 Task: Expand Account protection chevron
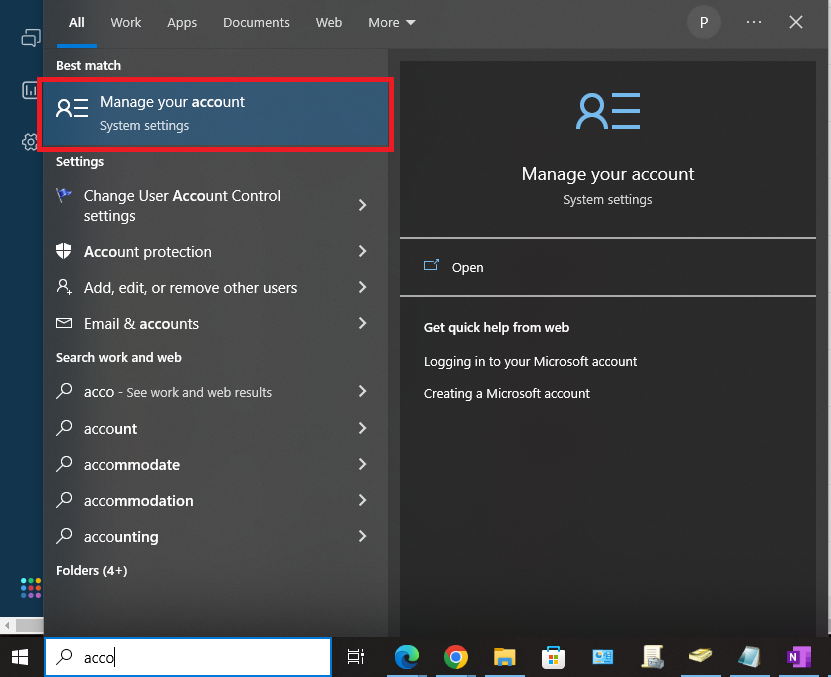pyautogui.click(x=363, y=251)
